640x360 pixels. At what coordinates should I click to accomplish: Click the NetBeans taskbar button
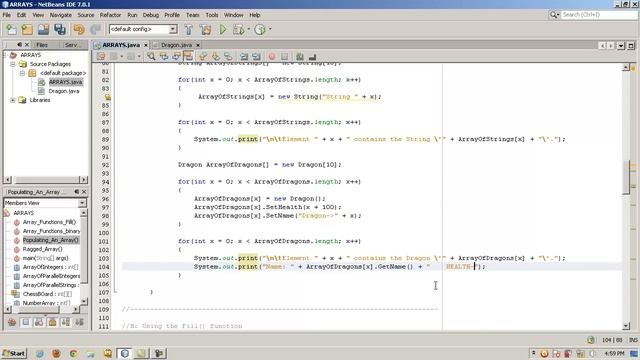pos(125,353)
